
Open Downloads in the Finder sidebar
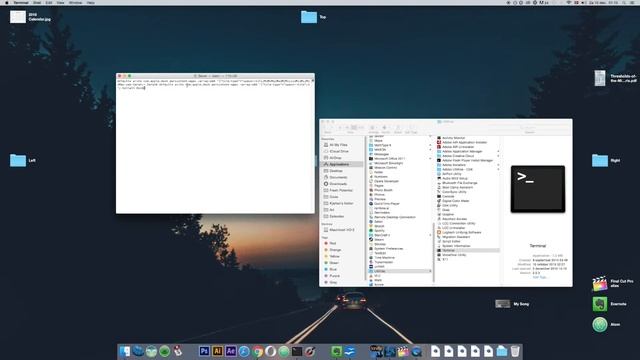point(338,184)
